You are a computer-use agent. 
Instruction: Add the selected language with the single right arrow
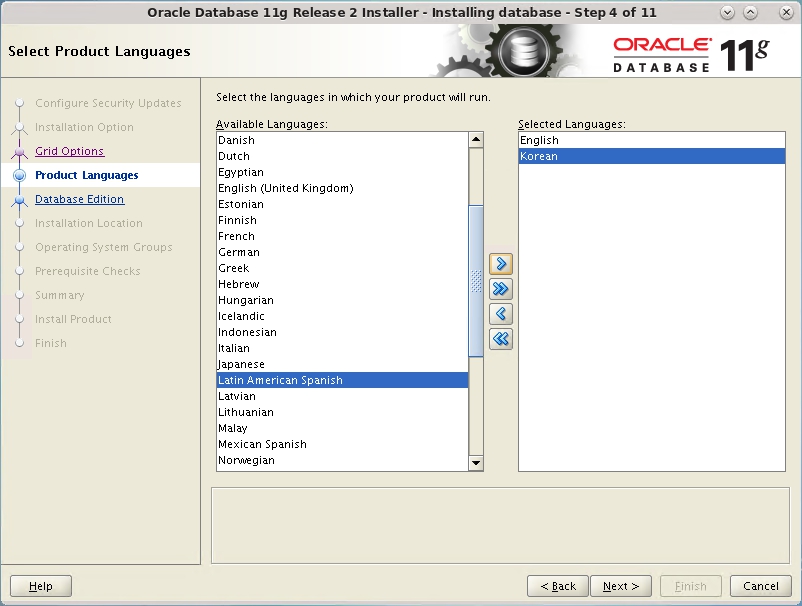coord(501,264)
